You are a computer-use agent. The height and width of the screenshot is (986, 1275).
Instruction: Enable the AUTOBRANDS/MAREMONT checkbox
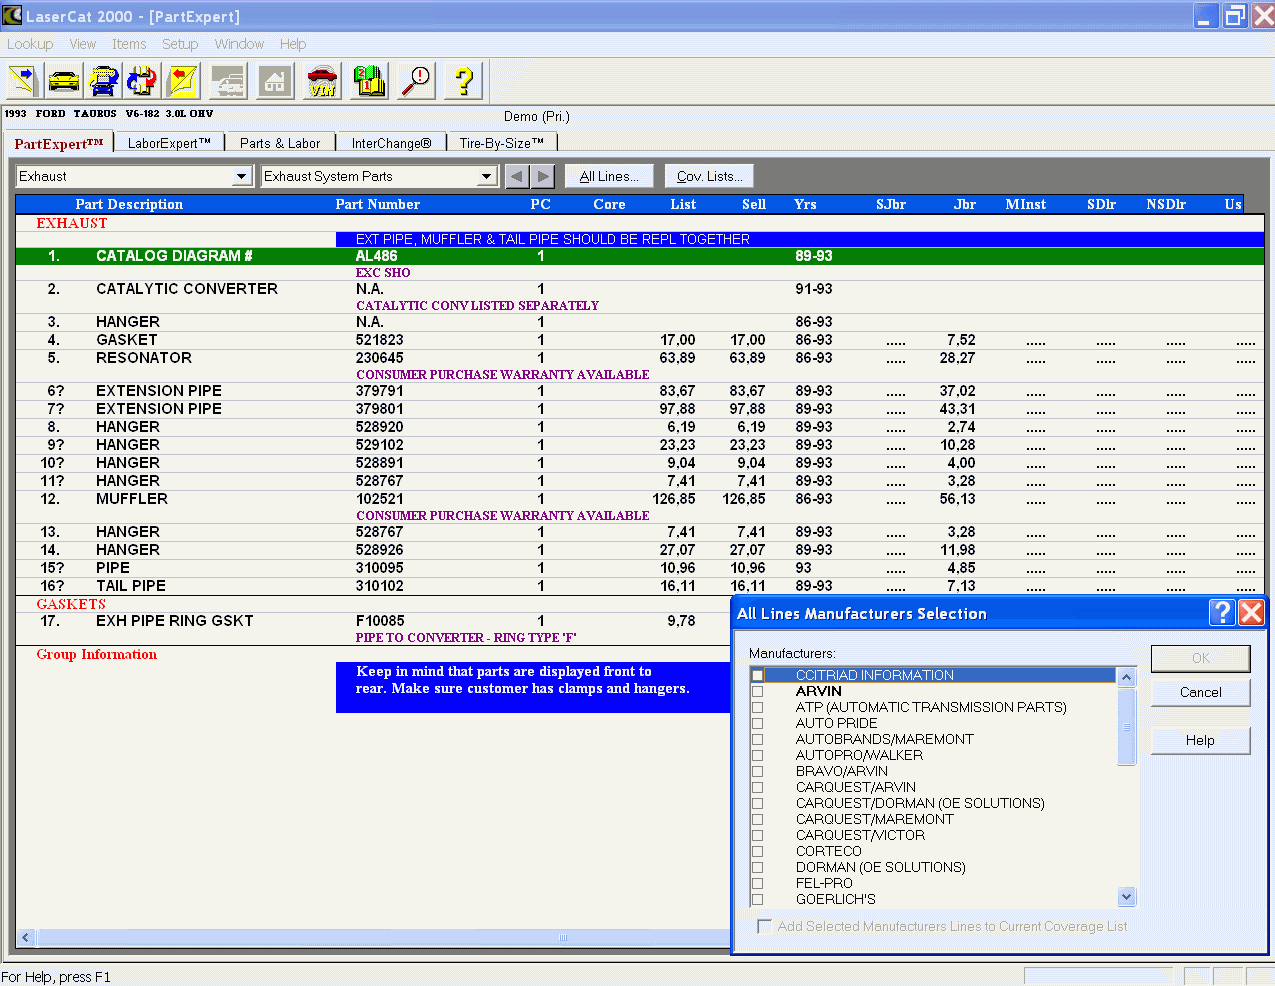click(x=758, y=739)
